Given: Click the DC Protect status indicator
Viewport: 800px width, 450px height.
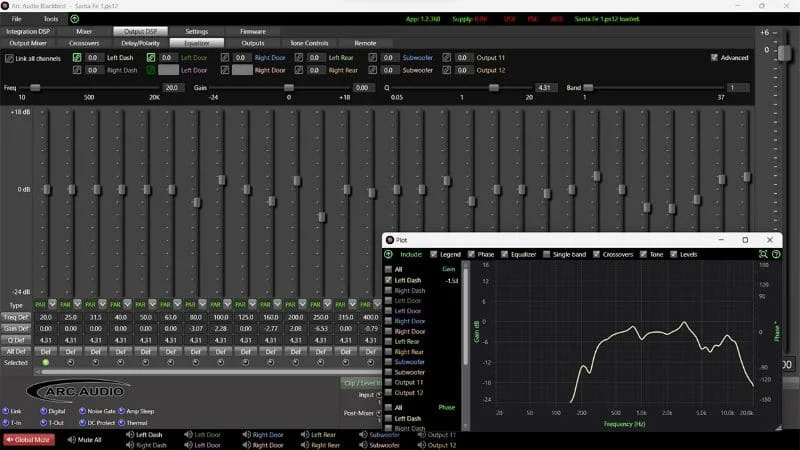Looking at the screenshot, I should [x=82, y=422].
